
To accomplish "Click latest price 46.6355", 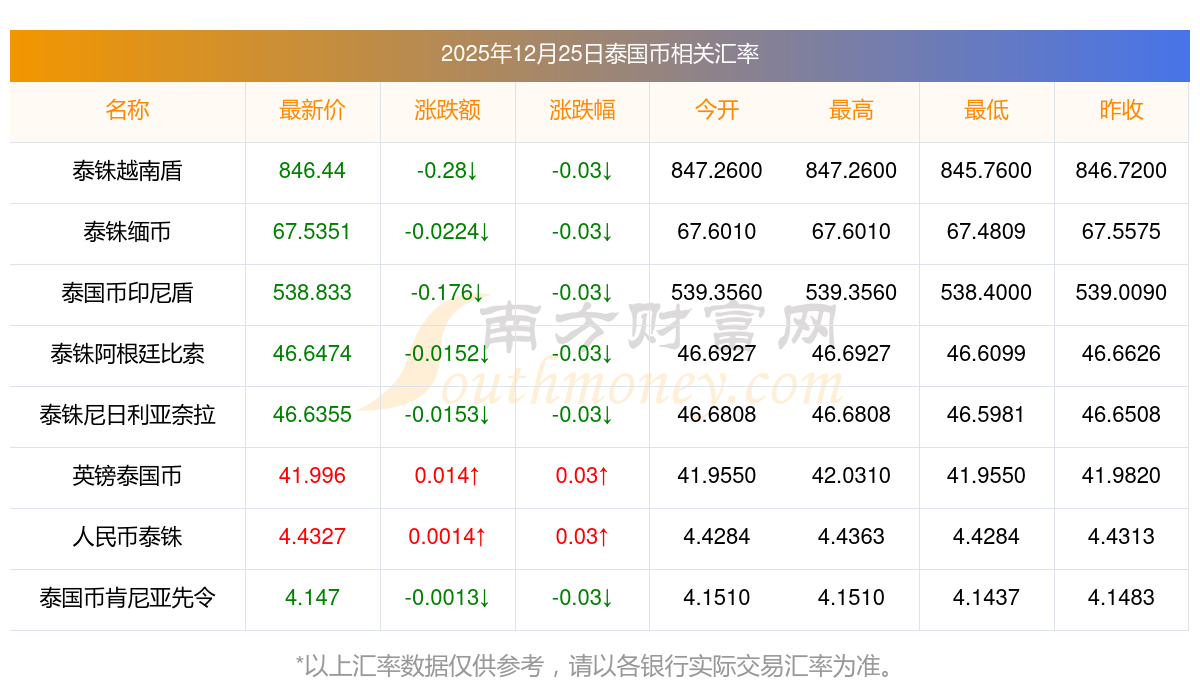I will pyautogui.click(x=312, y=415).
